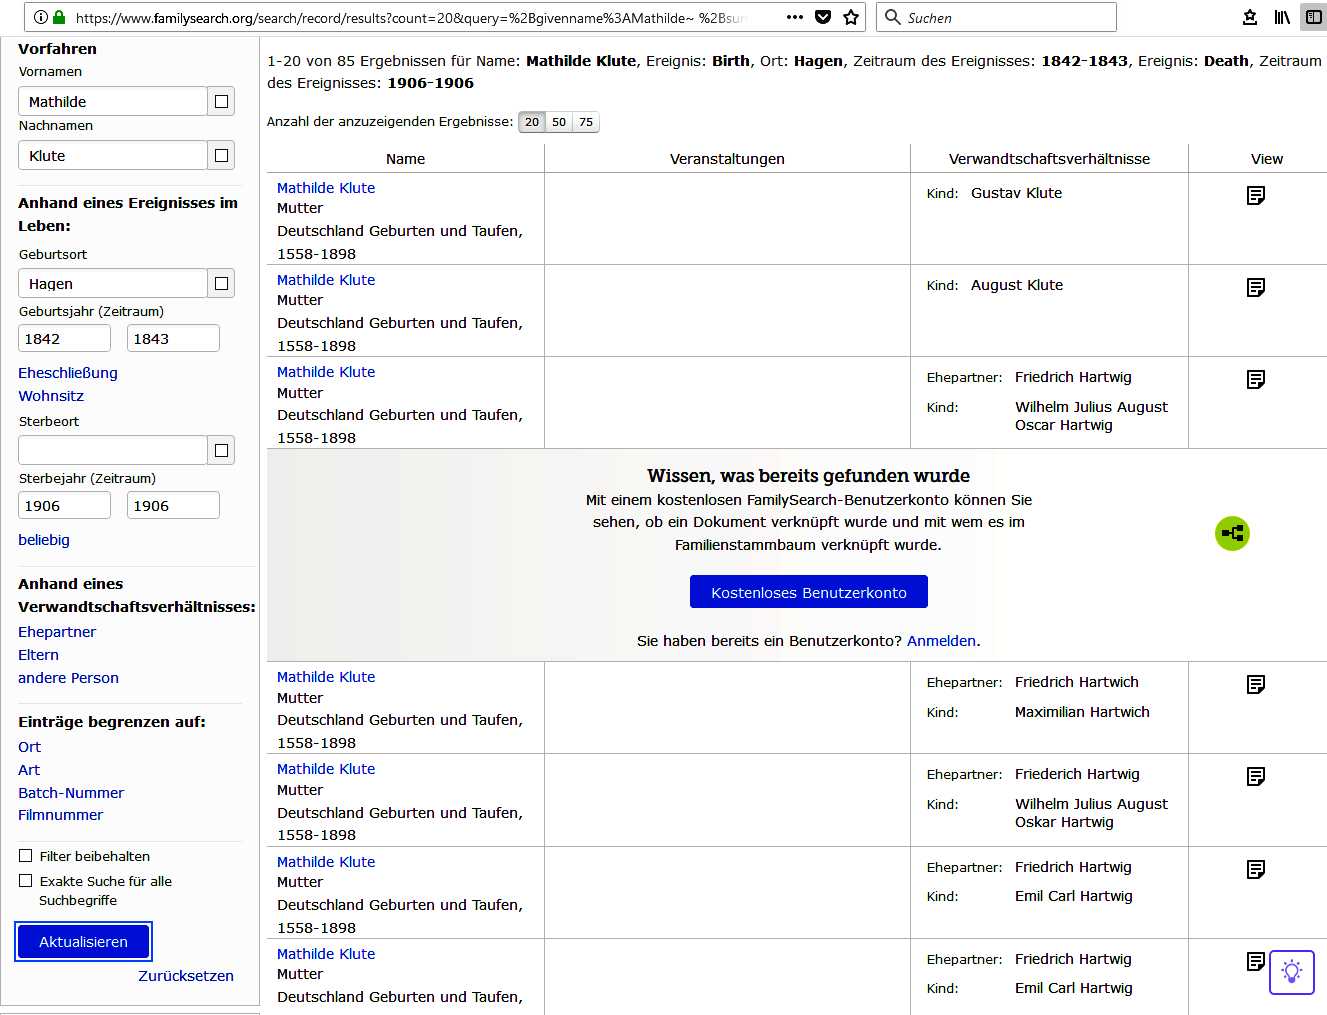Click the Name column header
Screen dimensions: 1327x1015
tap(405, 159)
